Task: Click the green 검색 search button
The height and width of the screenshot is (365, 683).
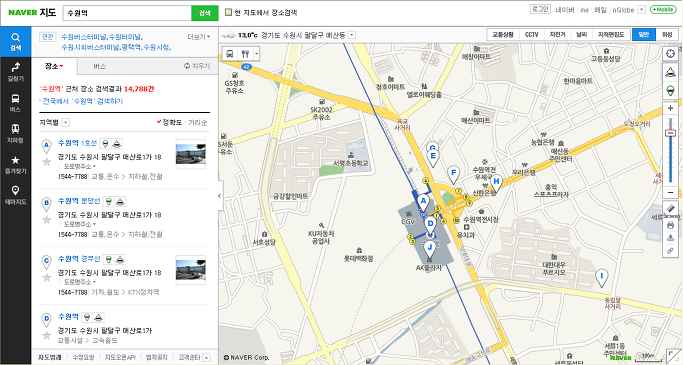Action: click(x=205, y=13)
